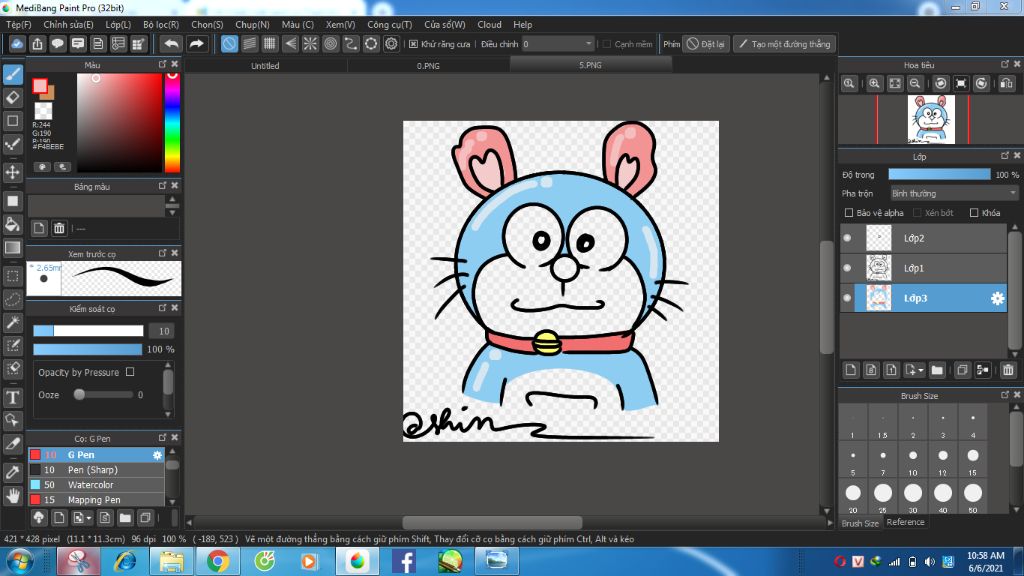
Task: Delete the palette color with the trash icon
Action: 59,228
